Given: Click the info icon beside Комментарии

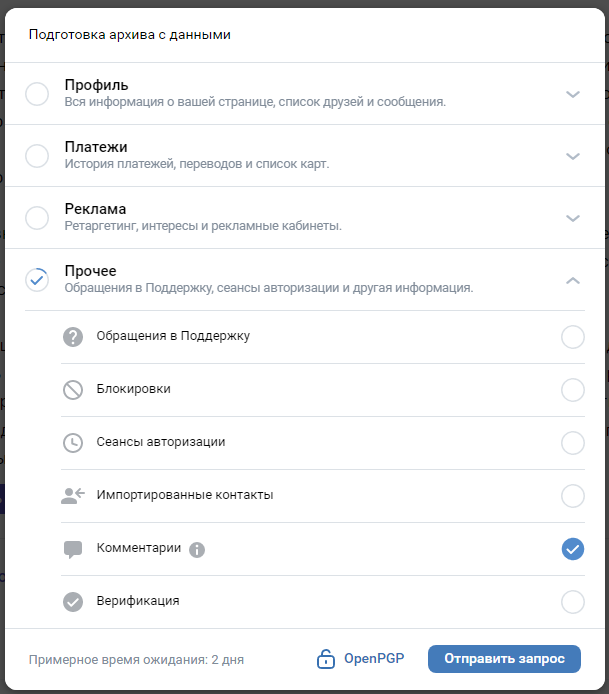Looking at the screenshot, I should point(197,550).
